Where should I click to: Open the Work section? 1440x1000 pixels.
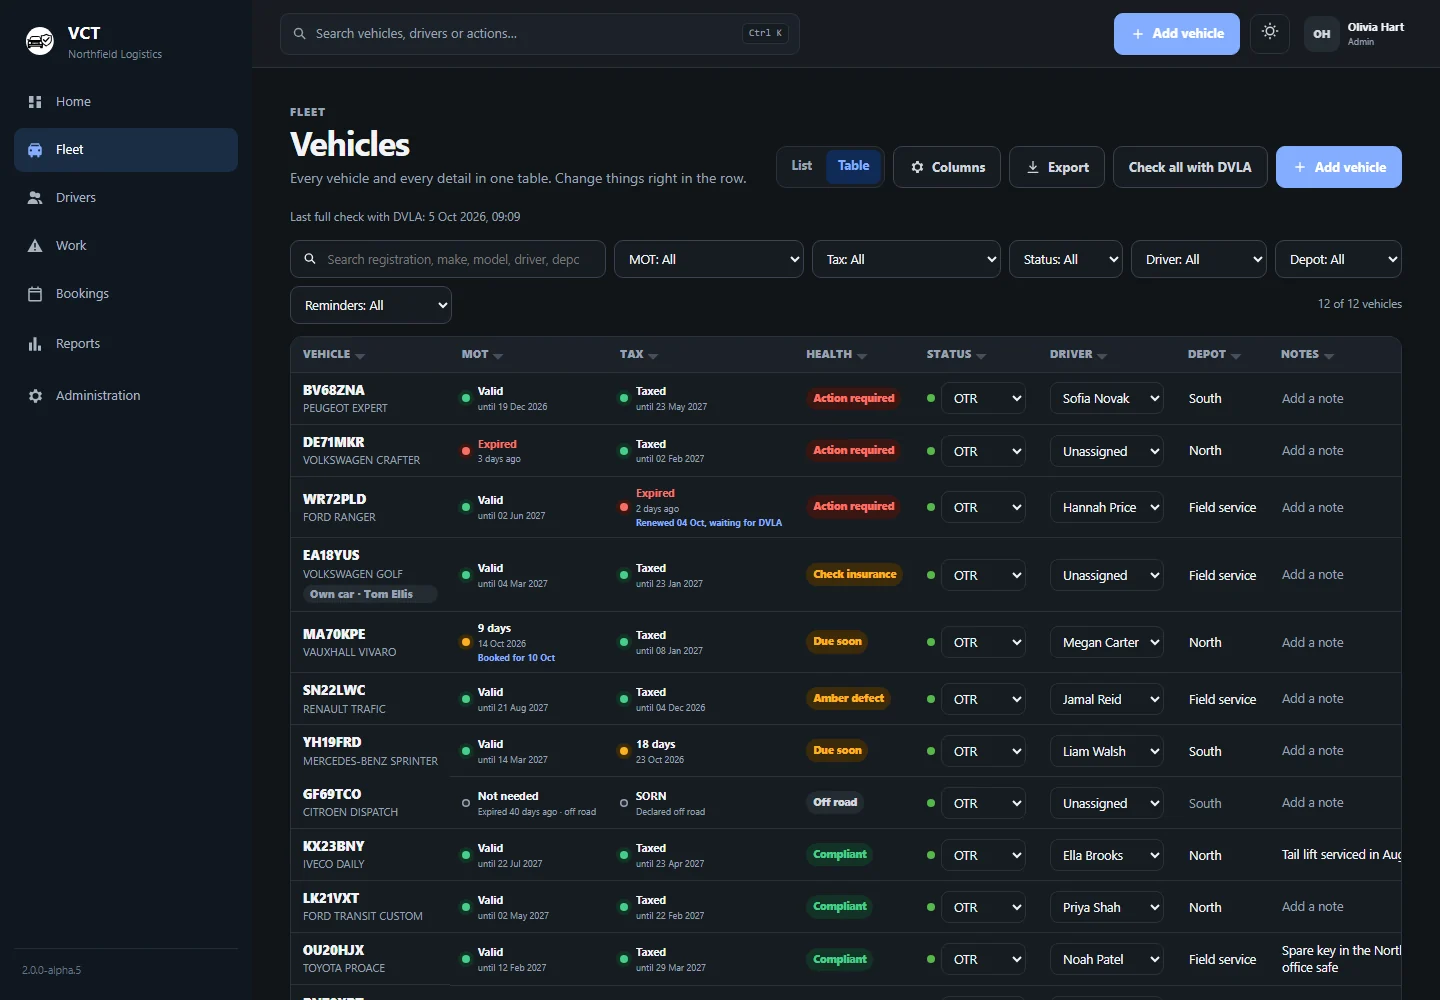[x=126, y=246]
